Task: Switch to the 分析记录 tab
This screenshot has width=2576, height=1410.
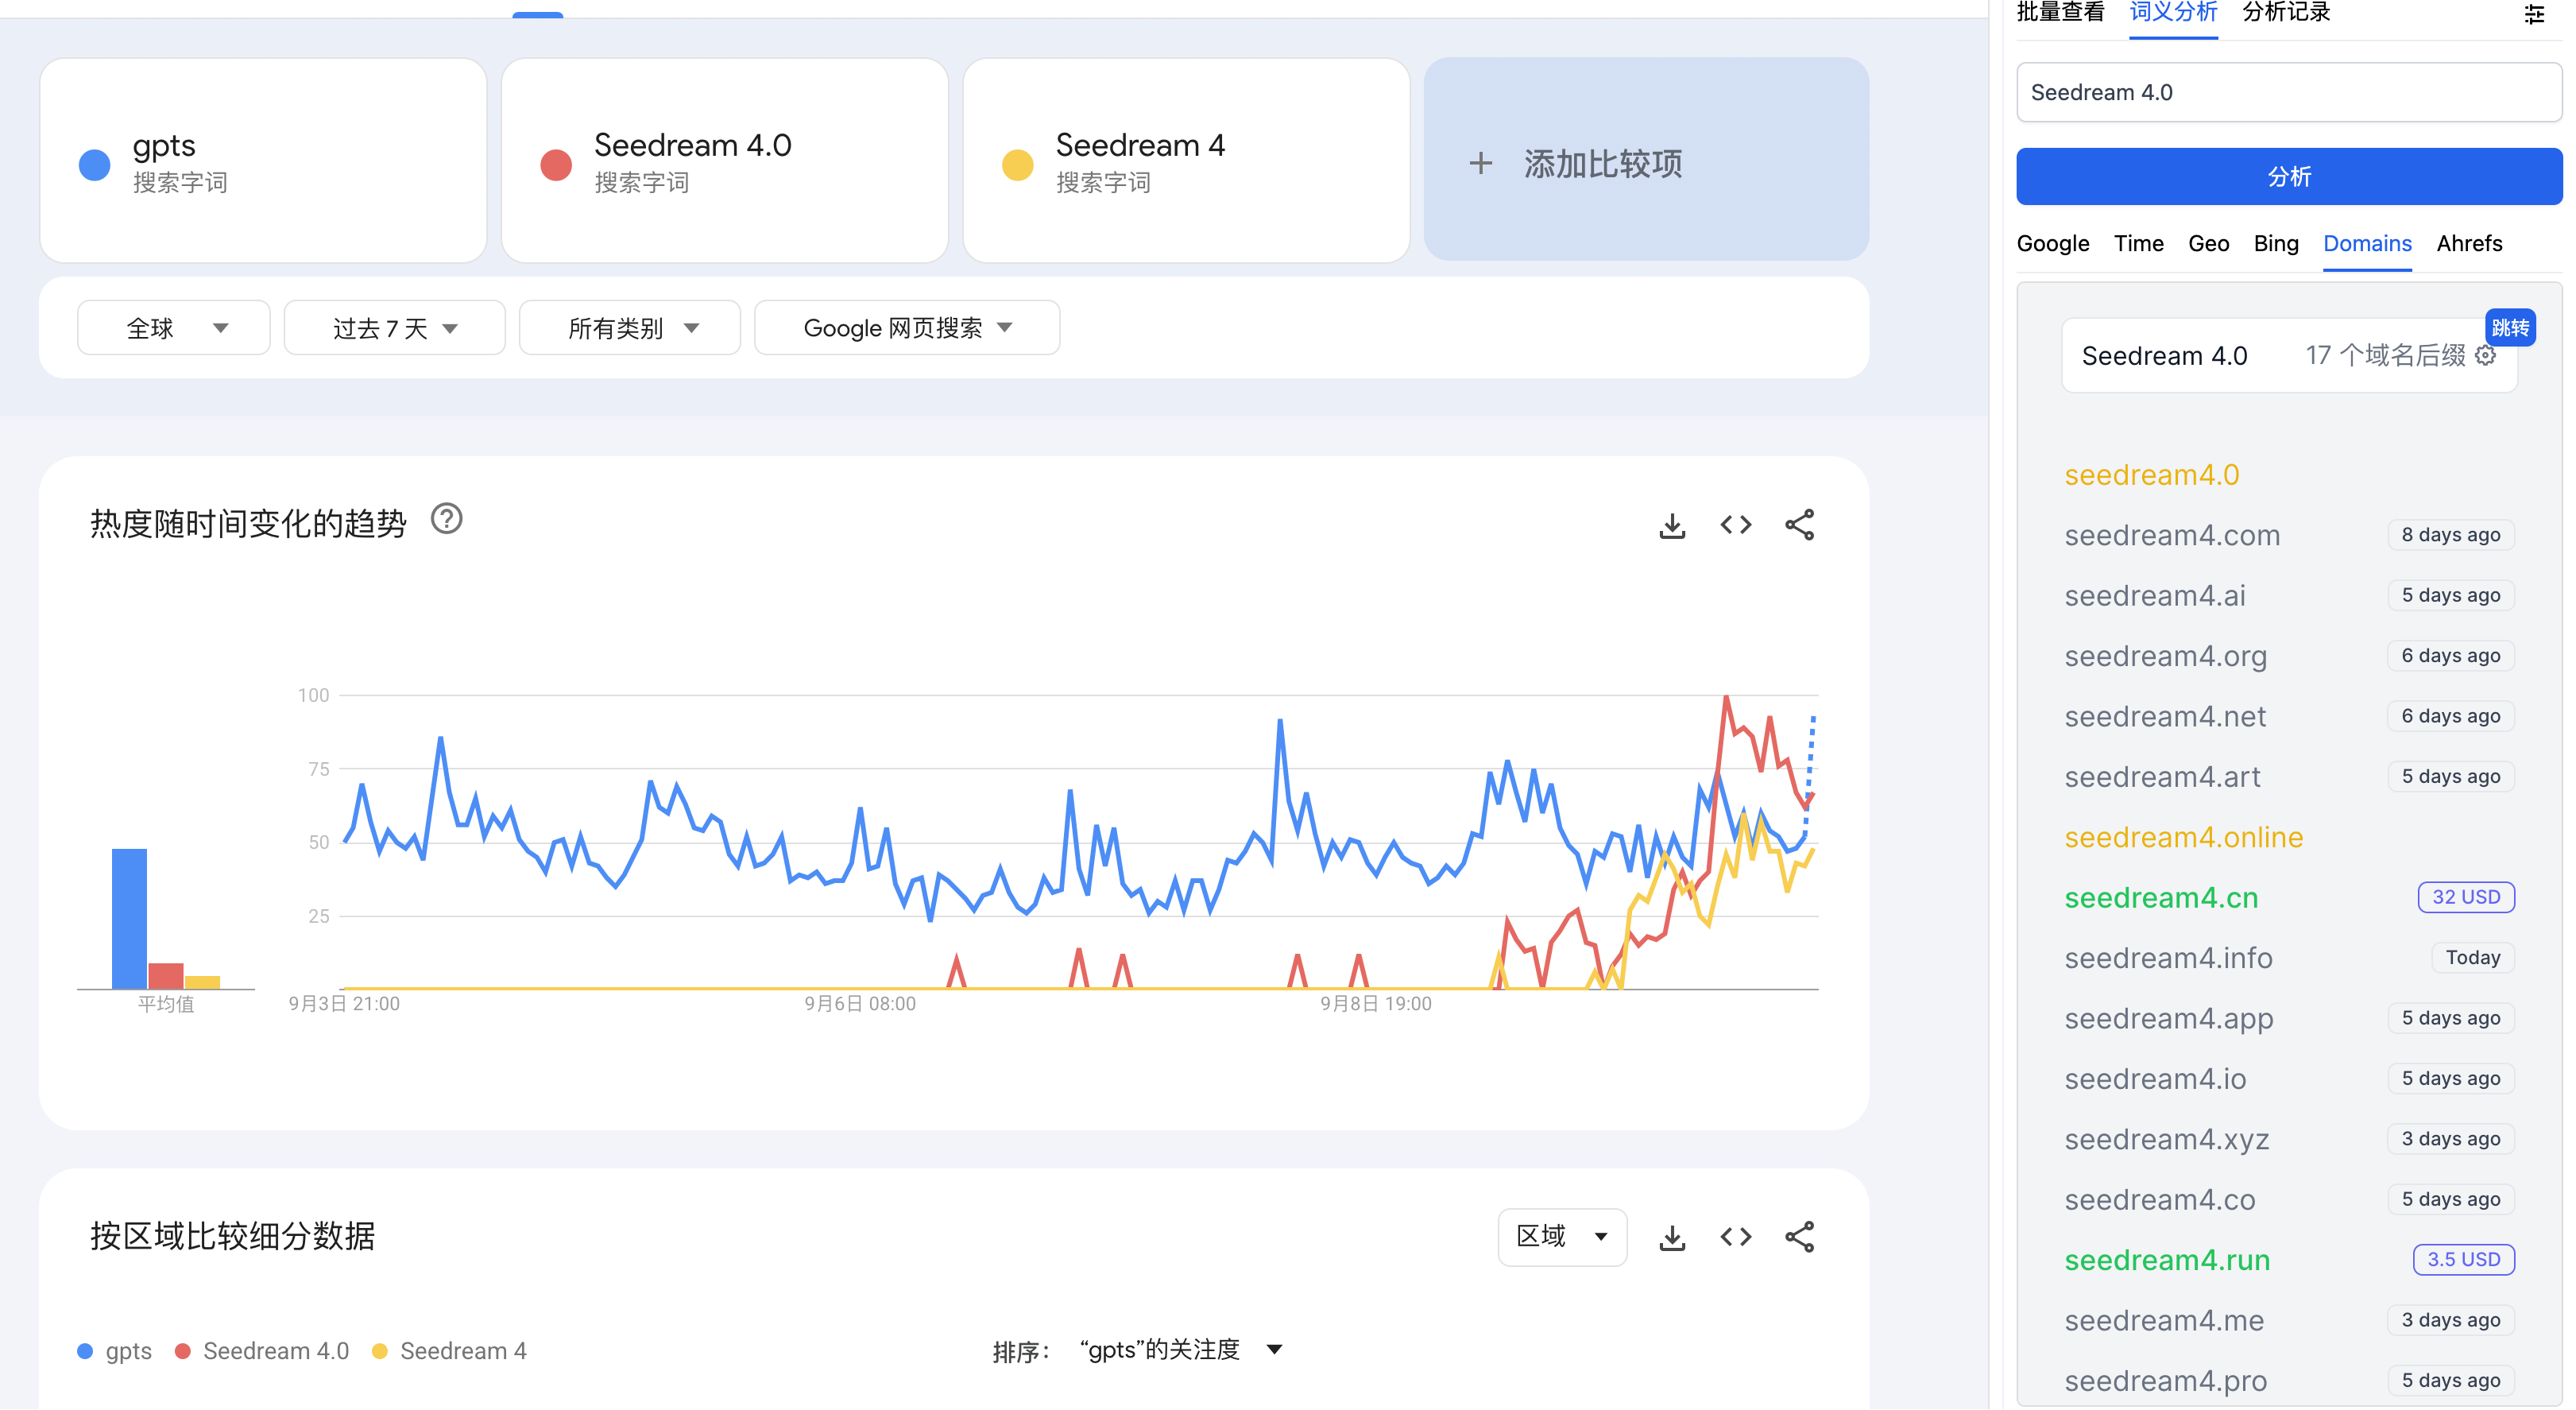Action: 2286,13
